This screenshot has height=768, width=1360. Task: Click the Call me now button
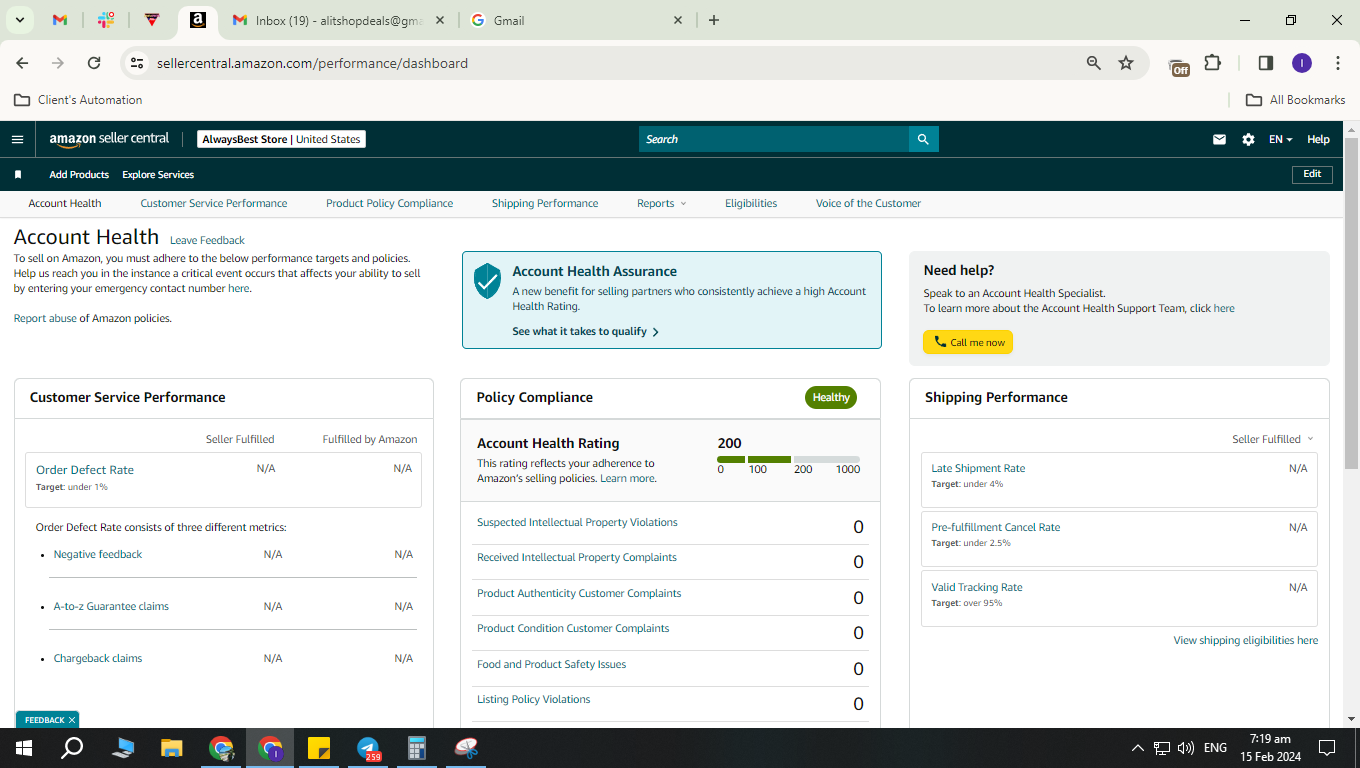(x=968, y=342)
